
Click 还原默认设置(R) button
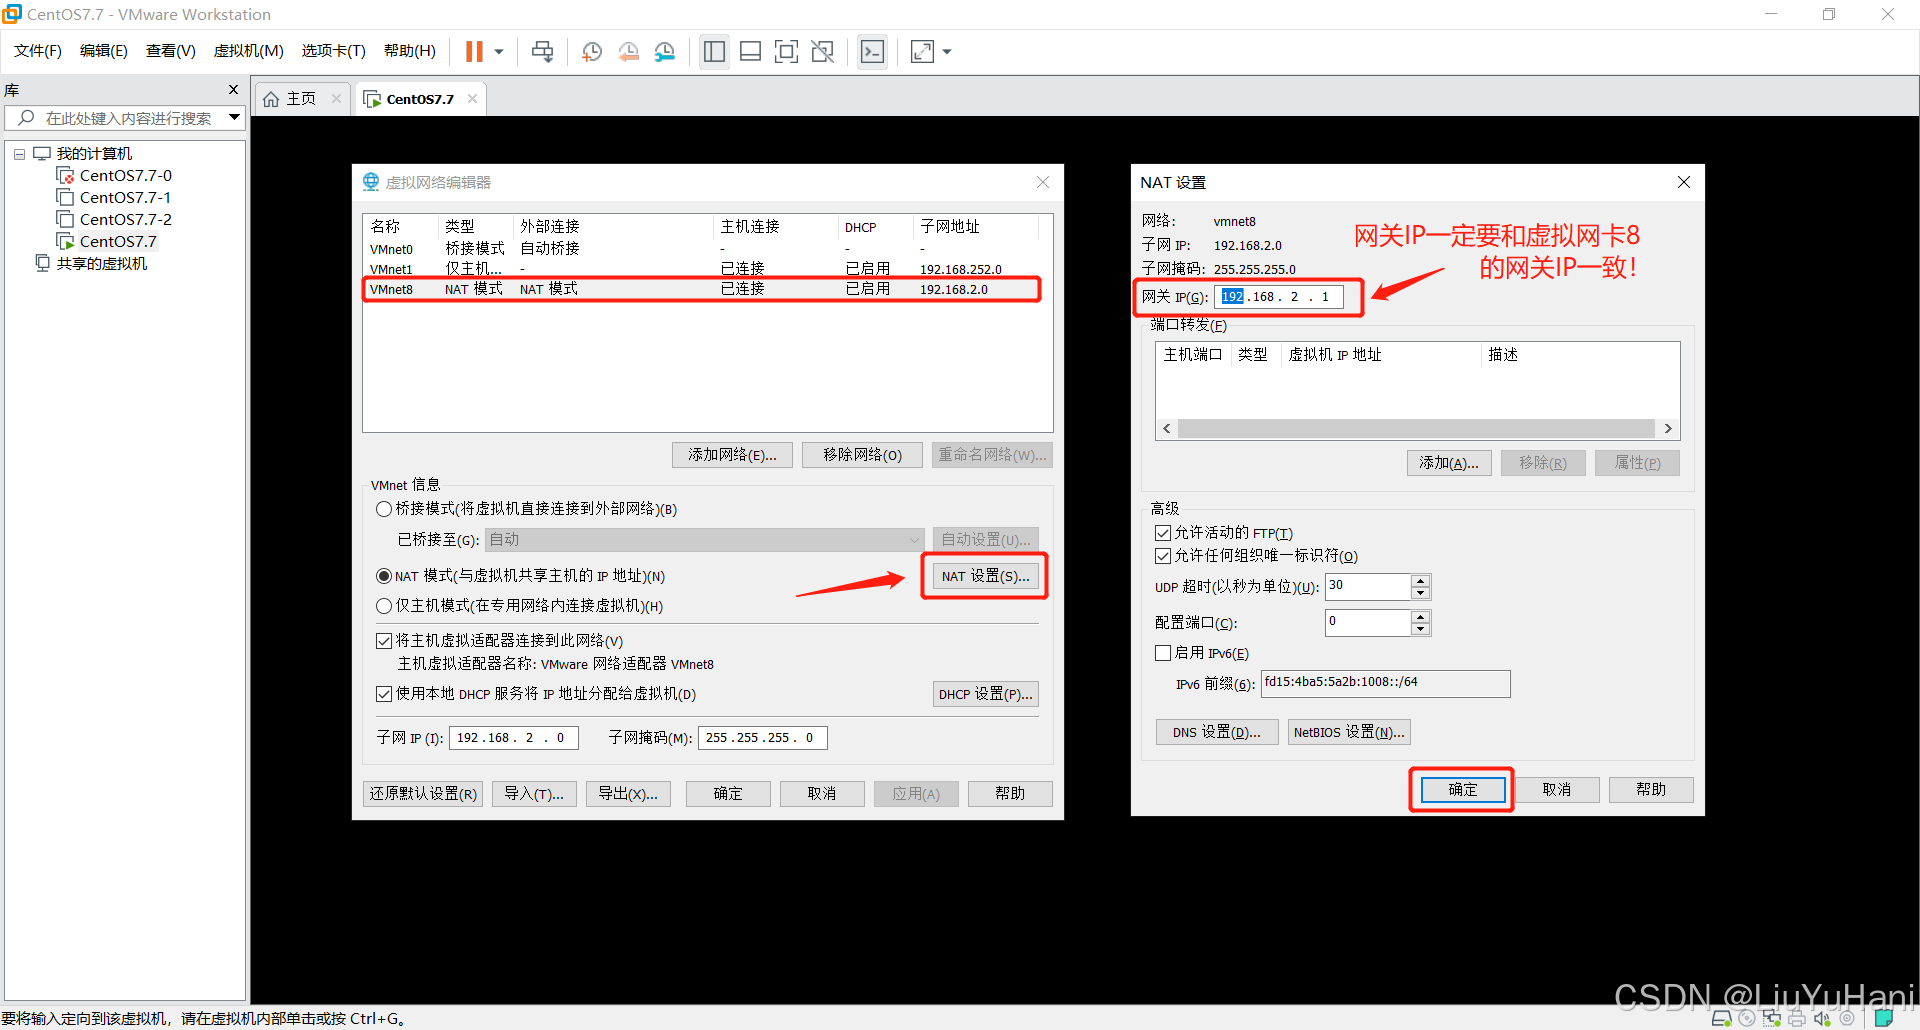[423, 794]
